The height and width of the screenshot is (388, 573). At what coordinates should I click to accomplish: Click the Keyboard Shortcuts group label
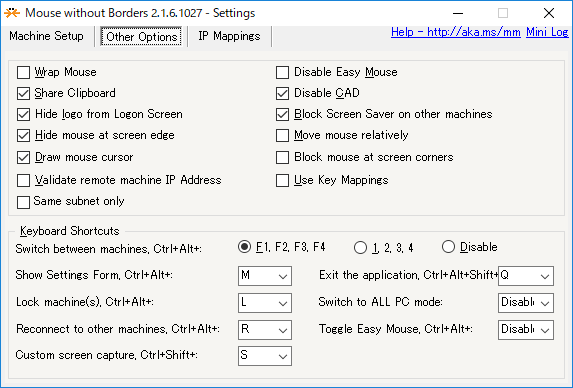[x=70, y=231]
